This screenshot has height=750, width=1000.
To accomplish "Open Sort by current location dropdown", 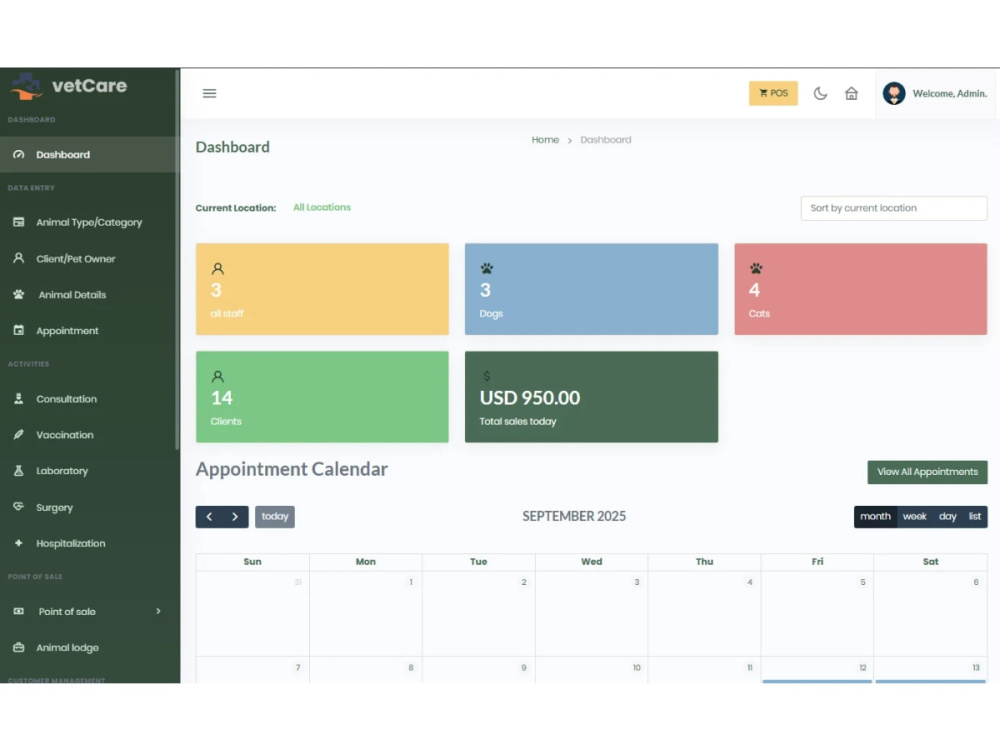I will pos(893,208).
